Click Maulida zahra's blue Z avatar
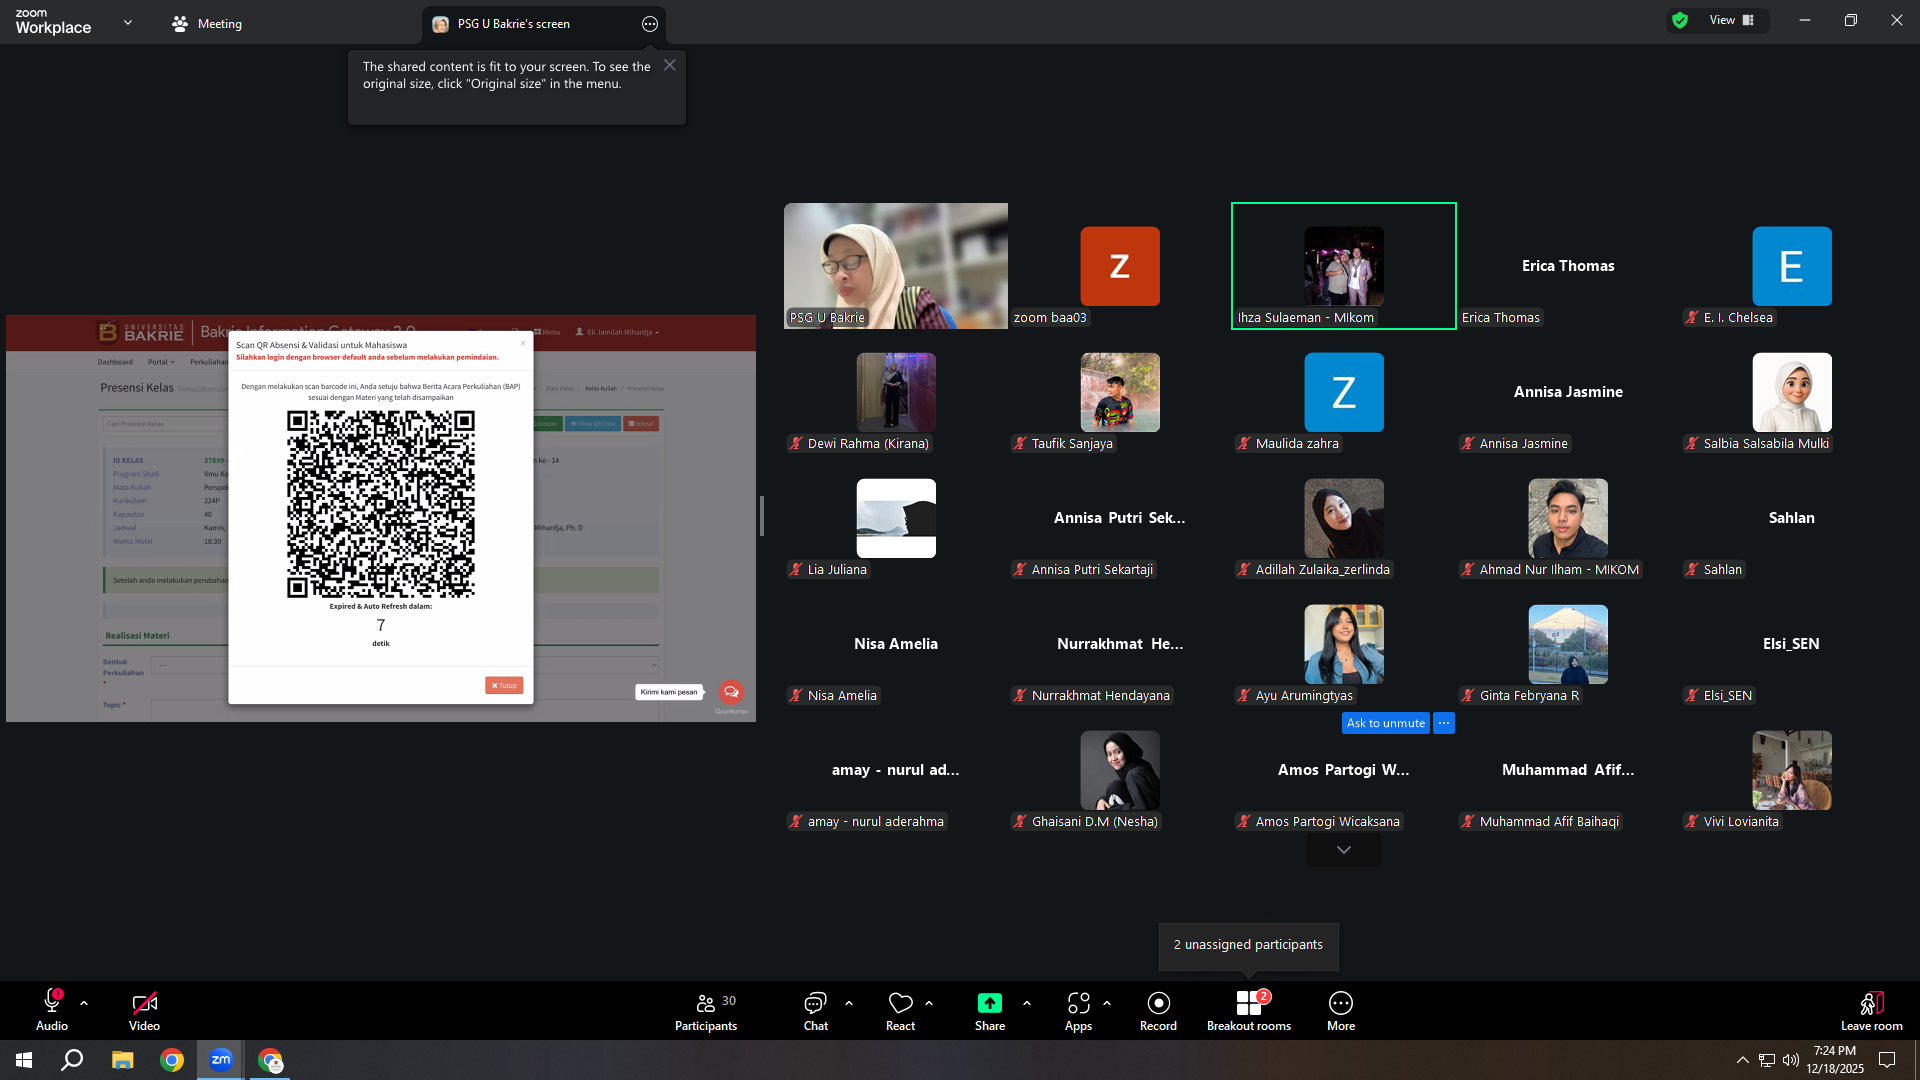 (1344, 392)
